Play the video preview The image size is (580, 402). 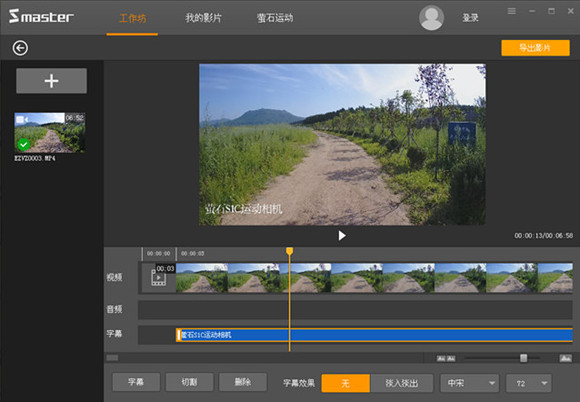click(342, 236)
